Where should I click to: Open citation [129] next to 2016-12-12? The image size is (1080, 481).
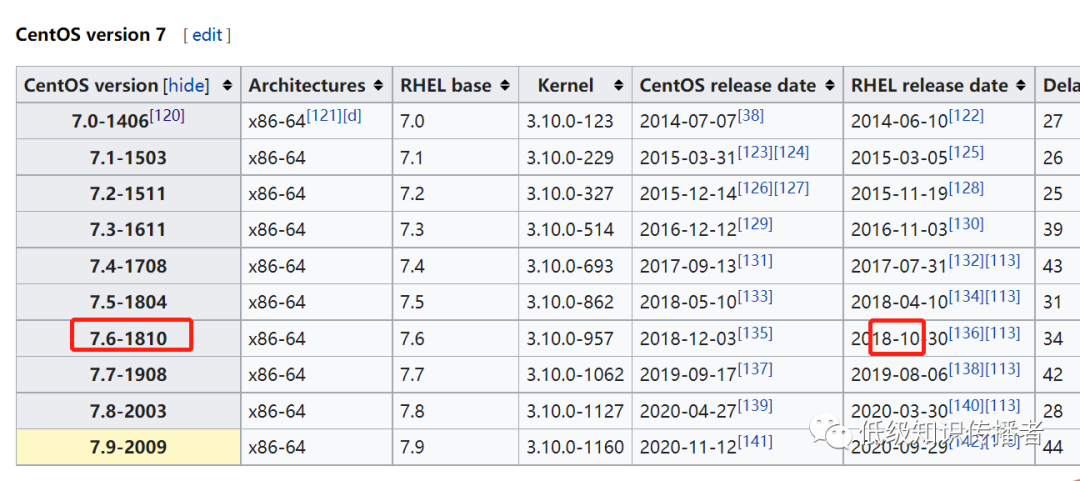coord(755,224)
